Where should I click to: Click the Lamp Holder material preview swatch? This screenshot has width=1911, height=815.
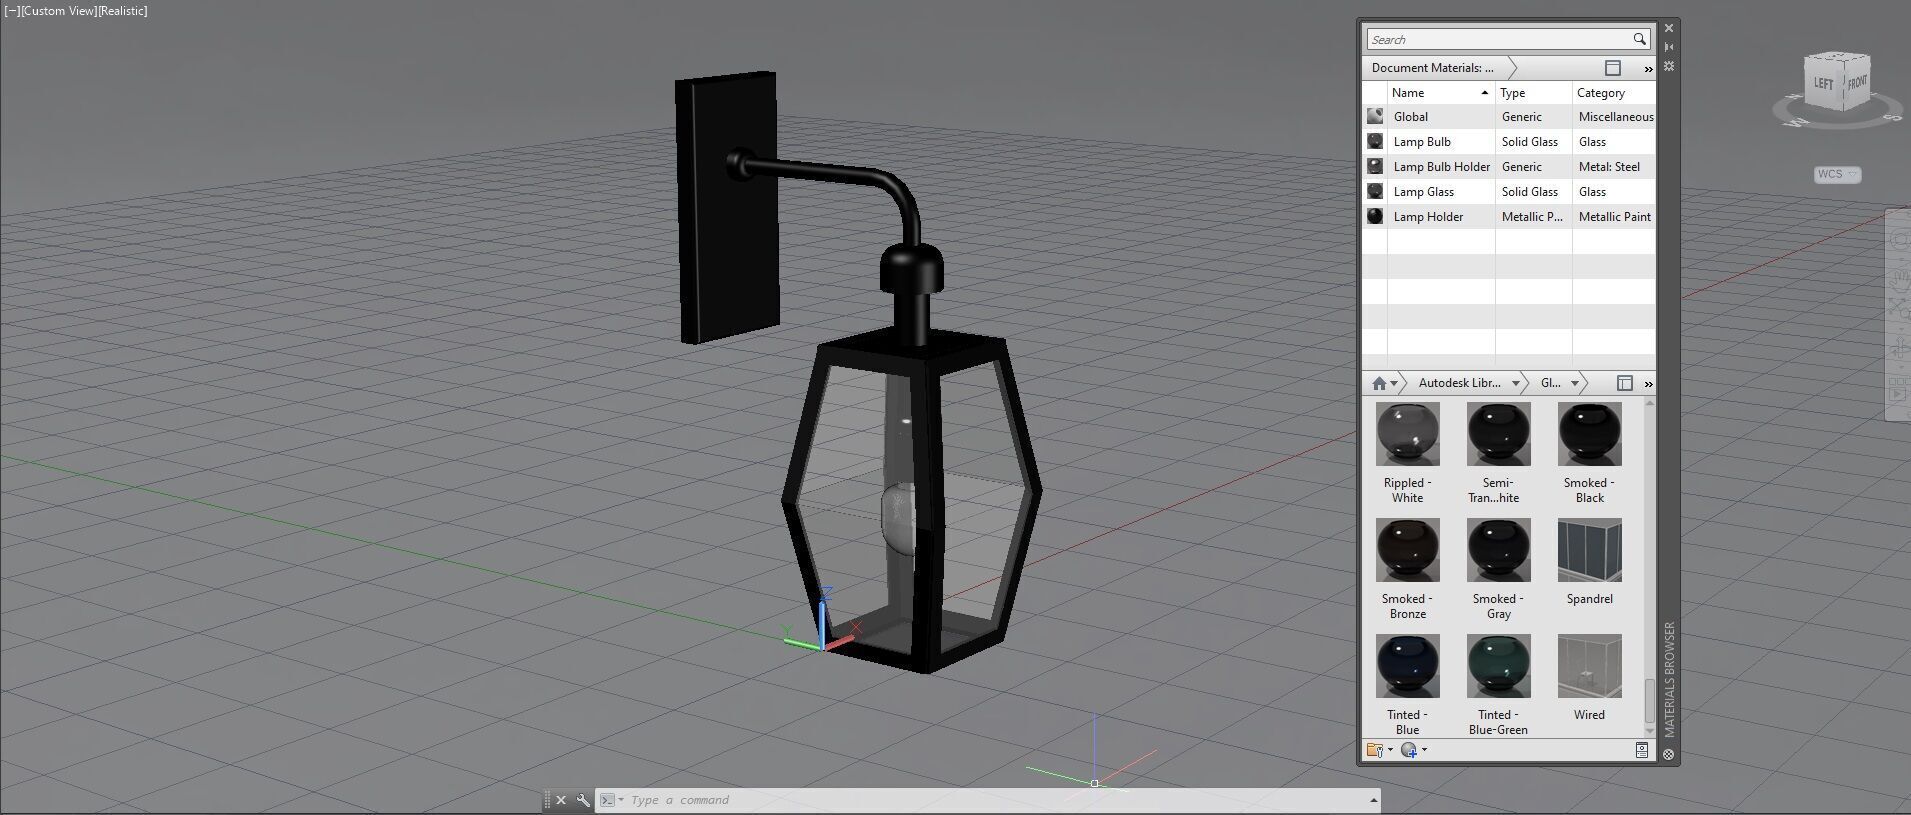coord(1375,216)
